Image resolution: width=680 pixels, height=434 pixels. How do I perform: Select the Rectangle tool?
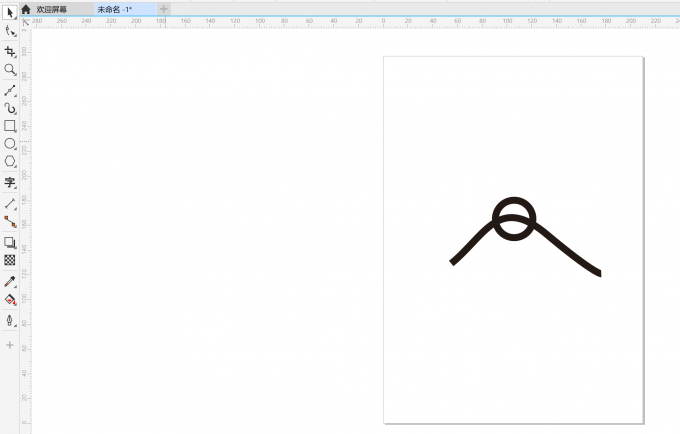pos(10,126)
